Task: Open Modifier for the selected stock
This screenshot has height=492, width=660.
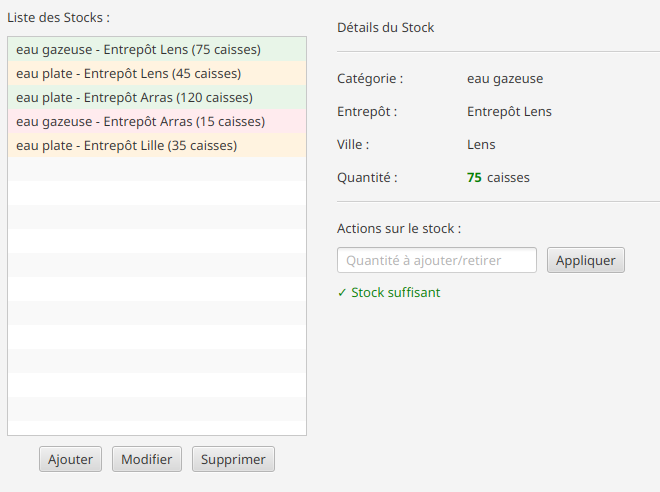Action: click(x=146, y=459)
